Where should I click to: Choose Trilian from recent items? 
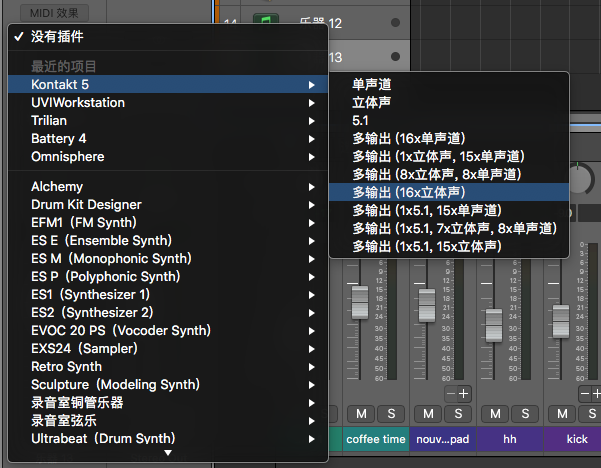pos(168,121)
